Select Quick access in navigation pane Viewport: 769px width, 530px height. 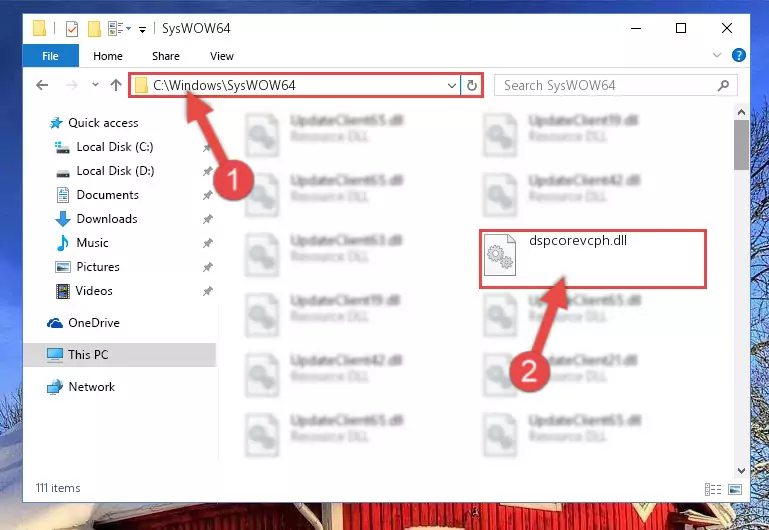point(103,123)
